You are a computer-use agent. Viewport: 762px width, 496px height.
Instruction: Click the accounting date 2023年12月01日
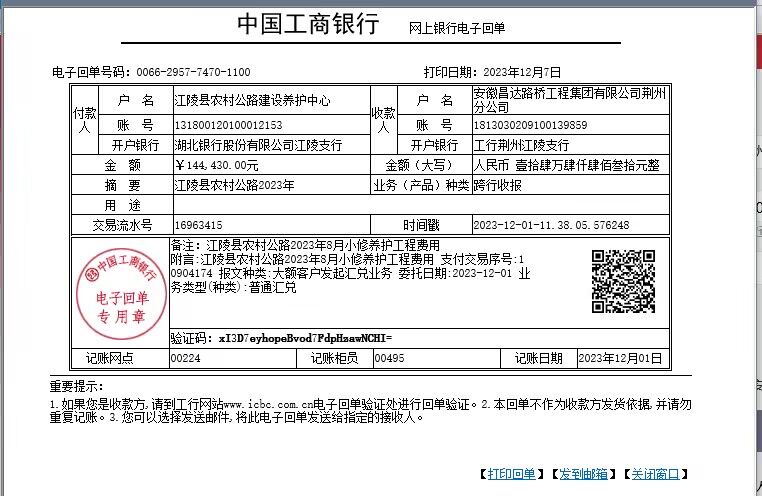[620, 357]
